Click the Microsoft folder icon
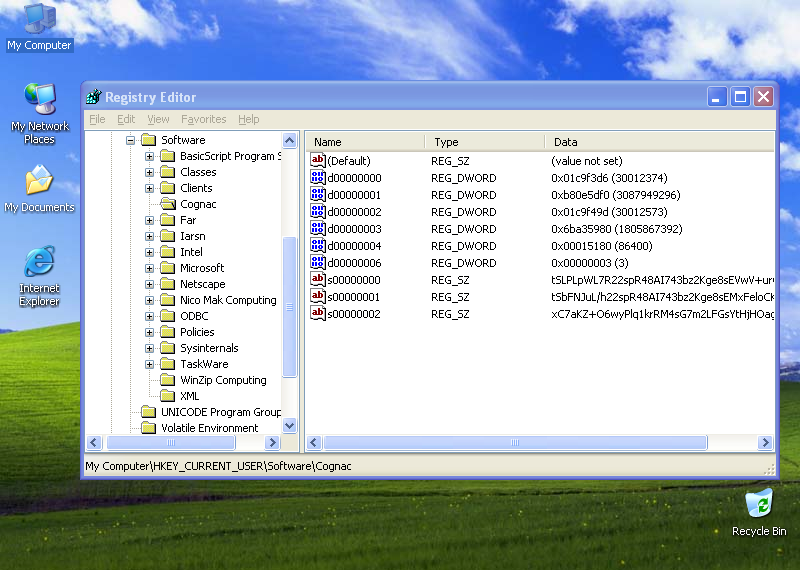The image size is (800, 570). point(167,268)
